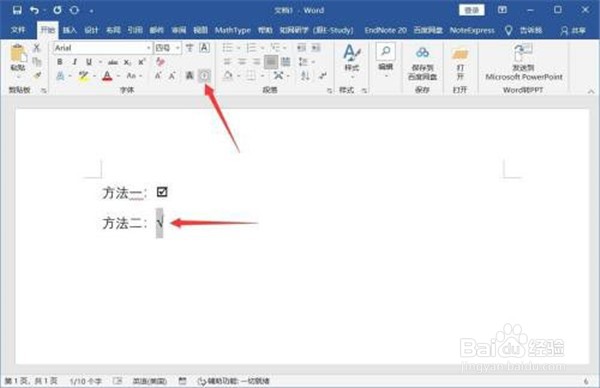The height and width of the screenshot is (388, 600).
Task: Open the Ribbon Display Options icon
Action: [502, 10]
